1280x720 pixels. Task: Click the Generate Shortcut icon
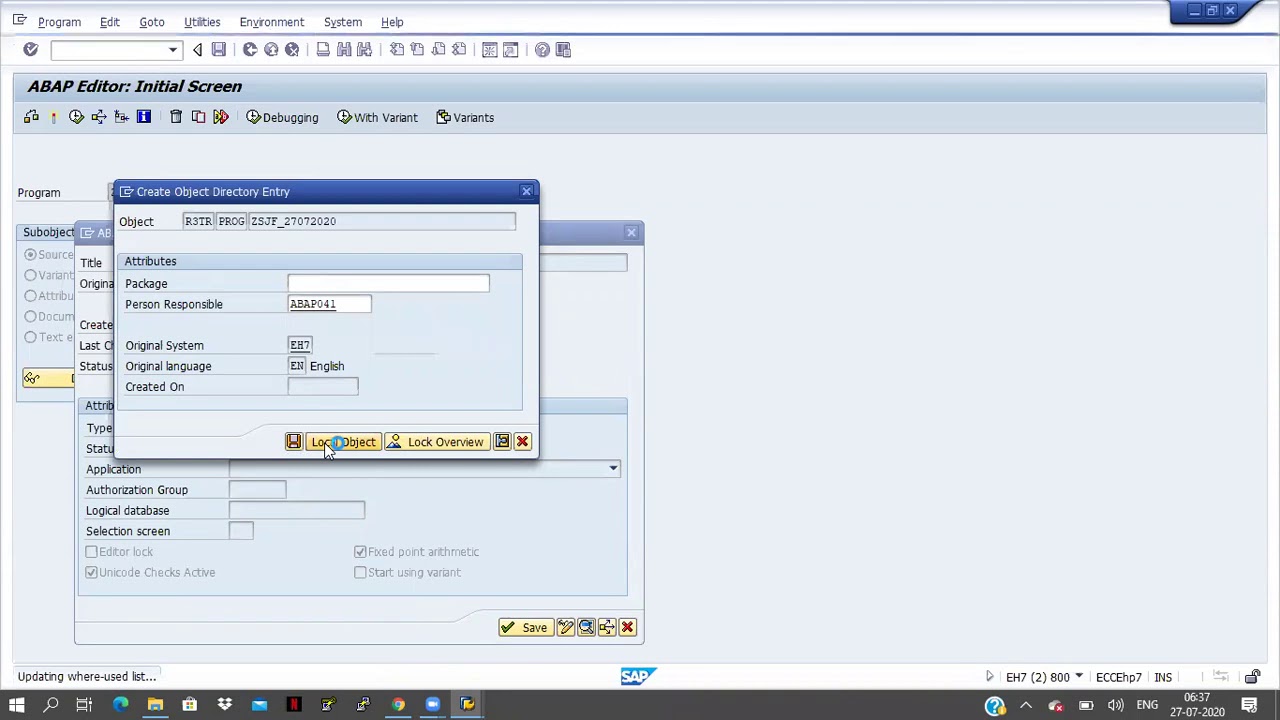[x=510, y=50]
